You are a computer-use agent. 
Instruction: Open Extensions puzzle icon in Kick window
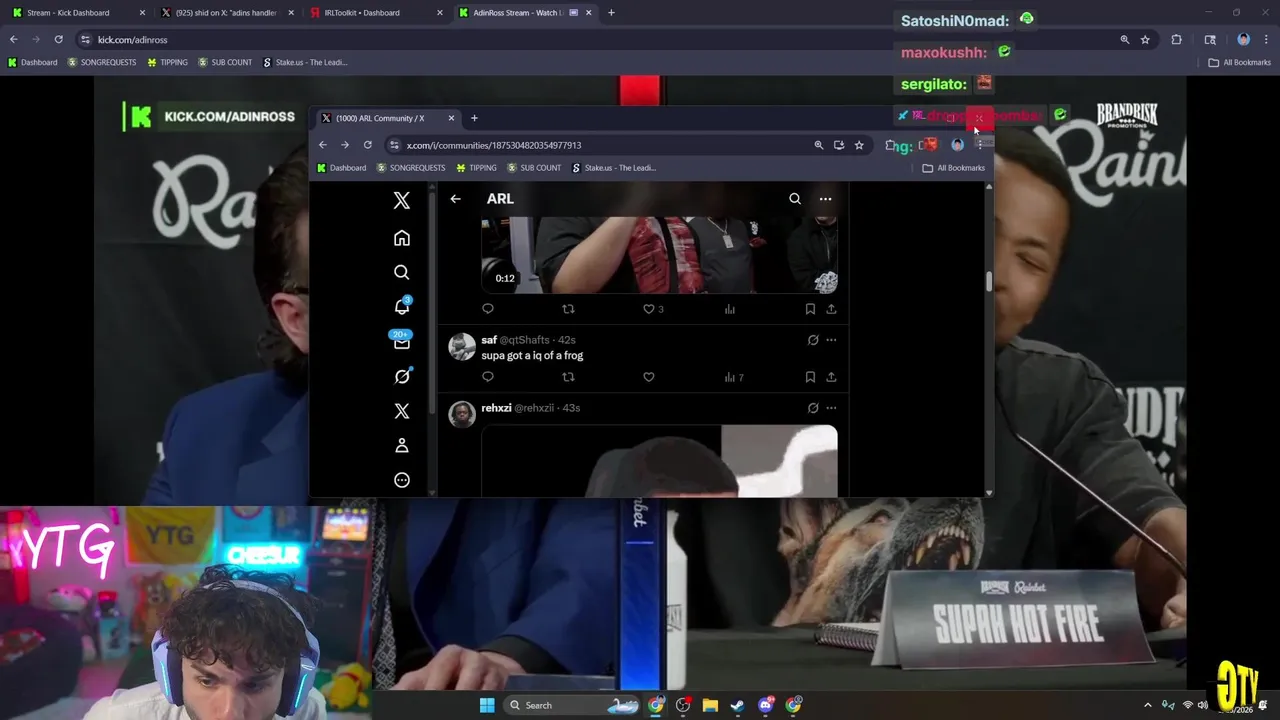(x=1177, y=40)
